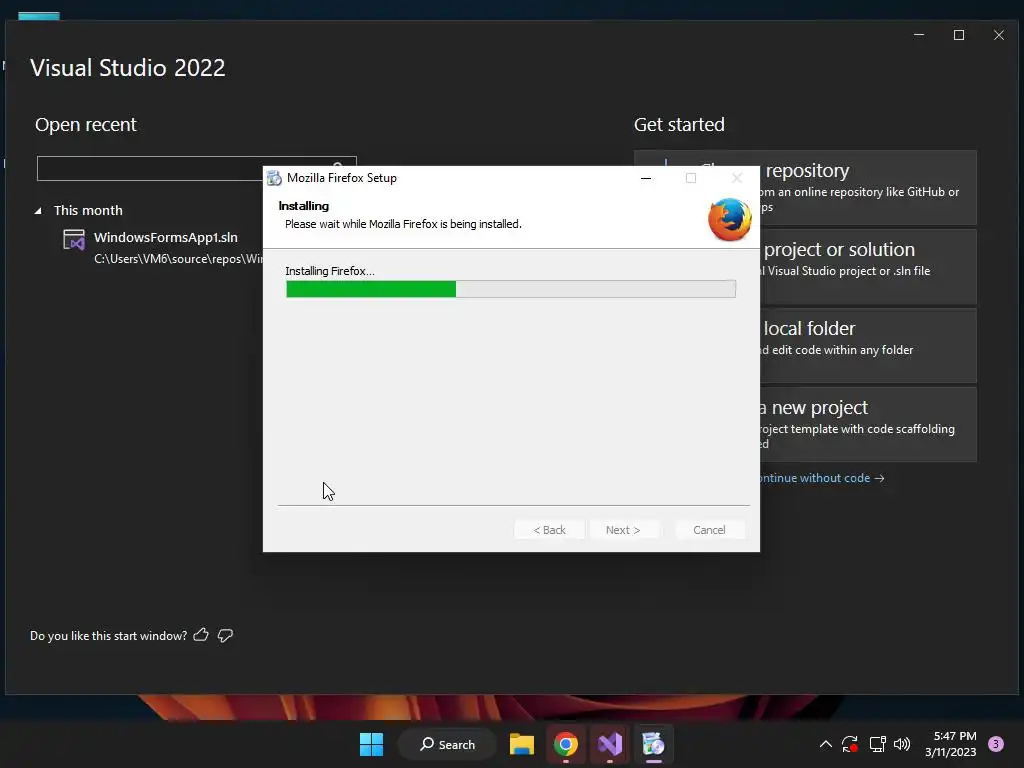The height and width of the screenshot is (768, 1024).
Task: Open network settings from the tray
Action: (877, 744)
